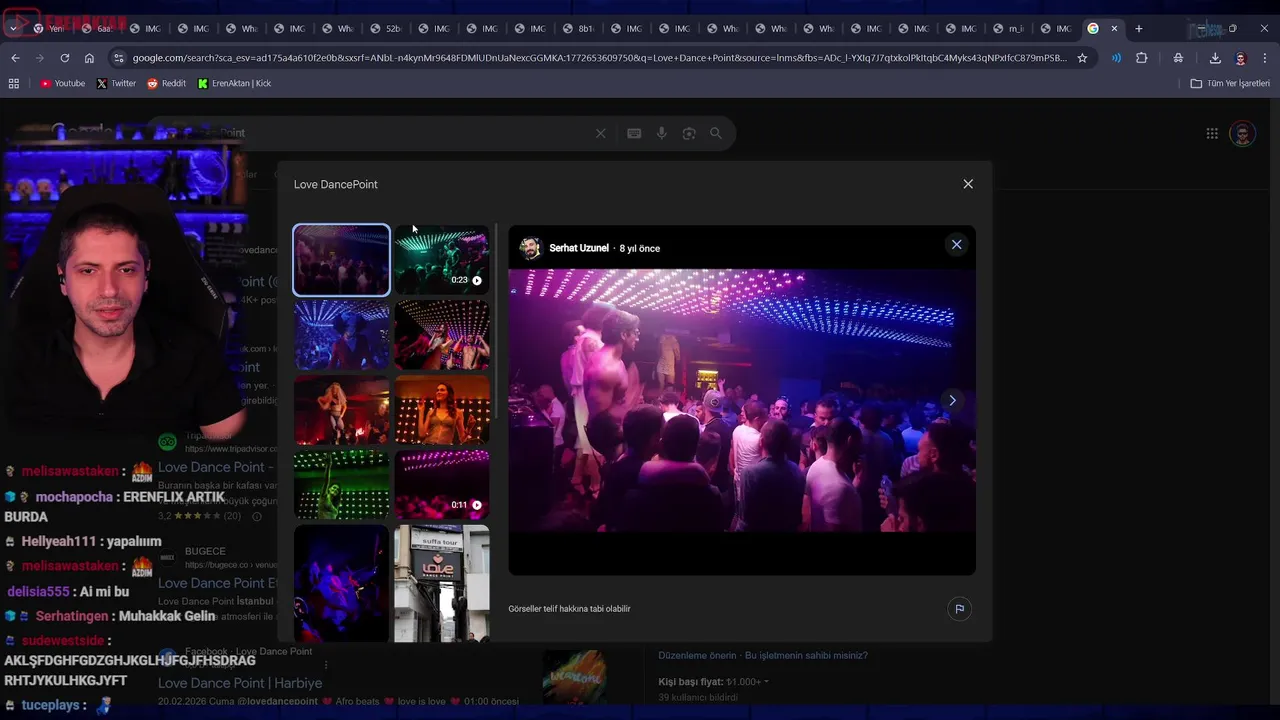Play the 0:11 video thumbnail
Image resolution: width=1280 pixels, height=720 pixels.
click(x=442, y=484)
